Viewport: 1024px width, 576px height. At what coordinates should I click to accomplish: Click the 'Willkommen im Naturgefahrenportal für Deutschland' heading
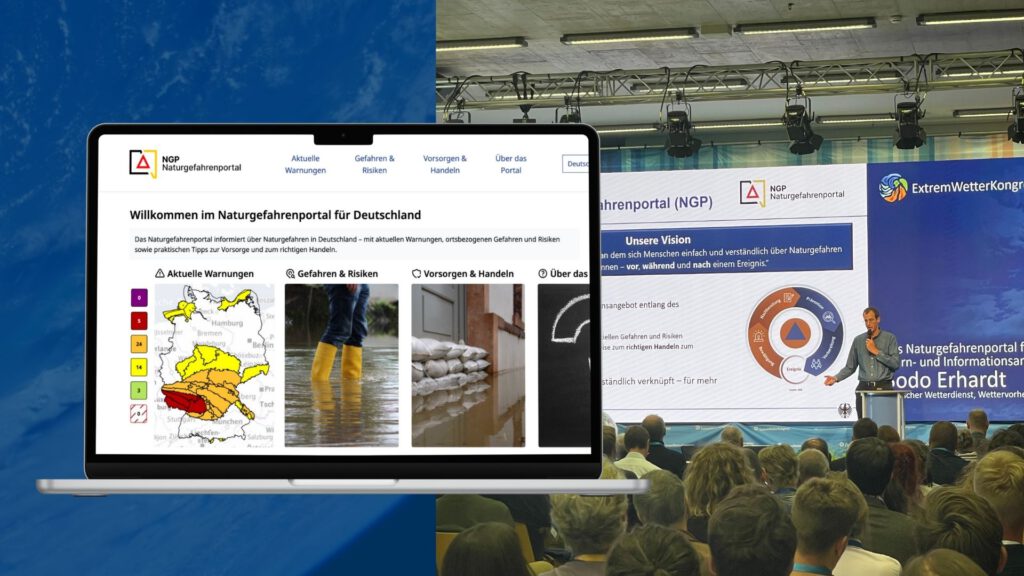[x=275, y=215]
